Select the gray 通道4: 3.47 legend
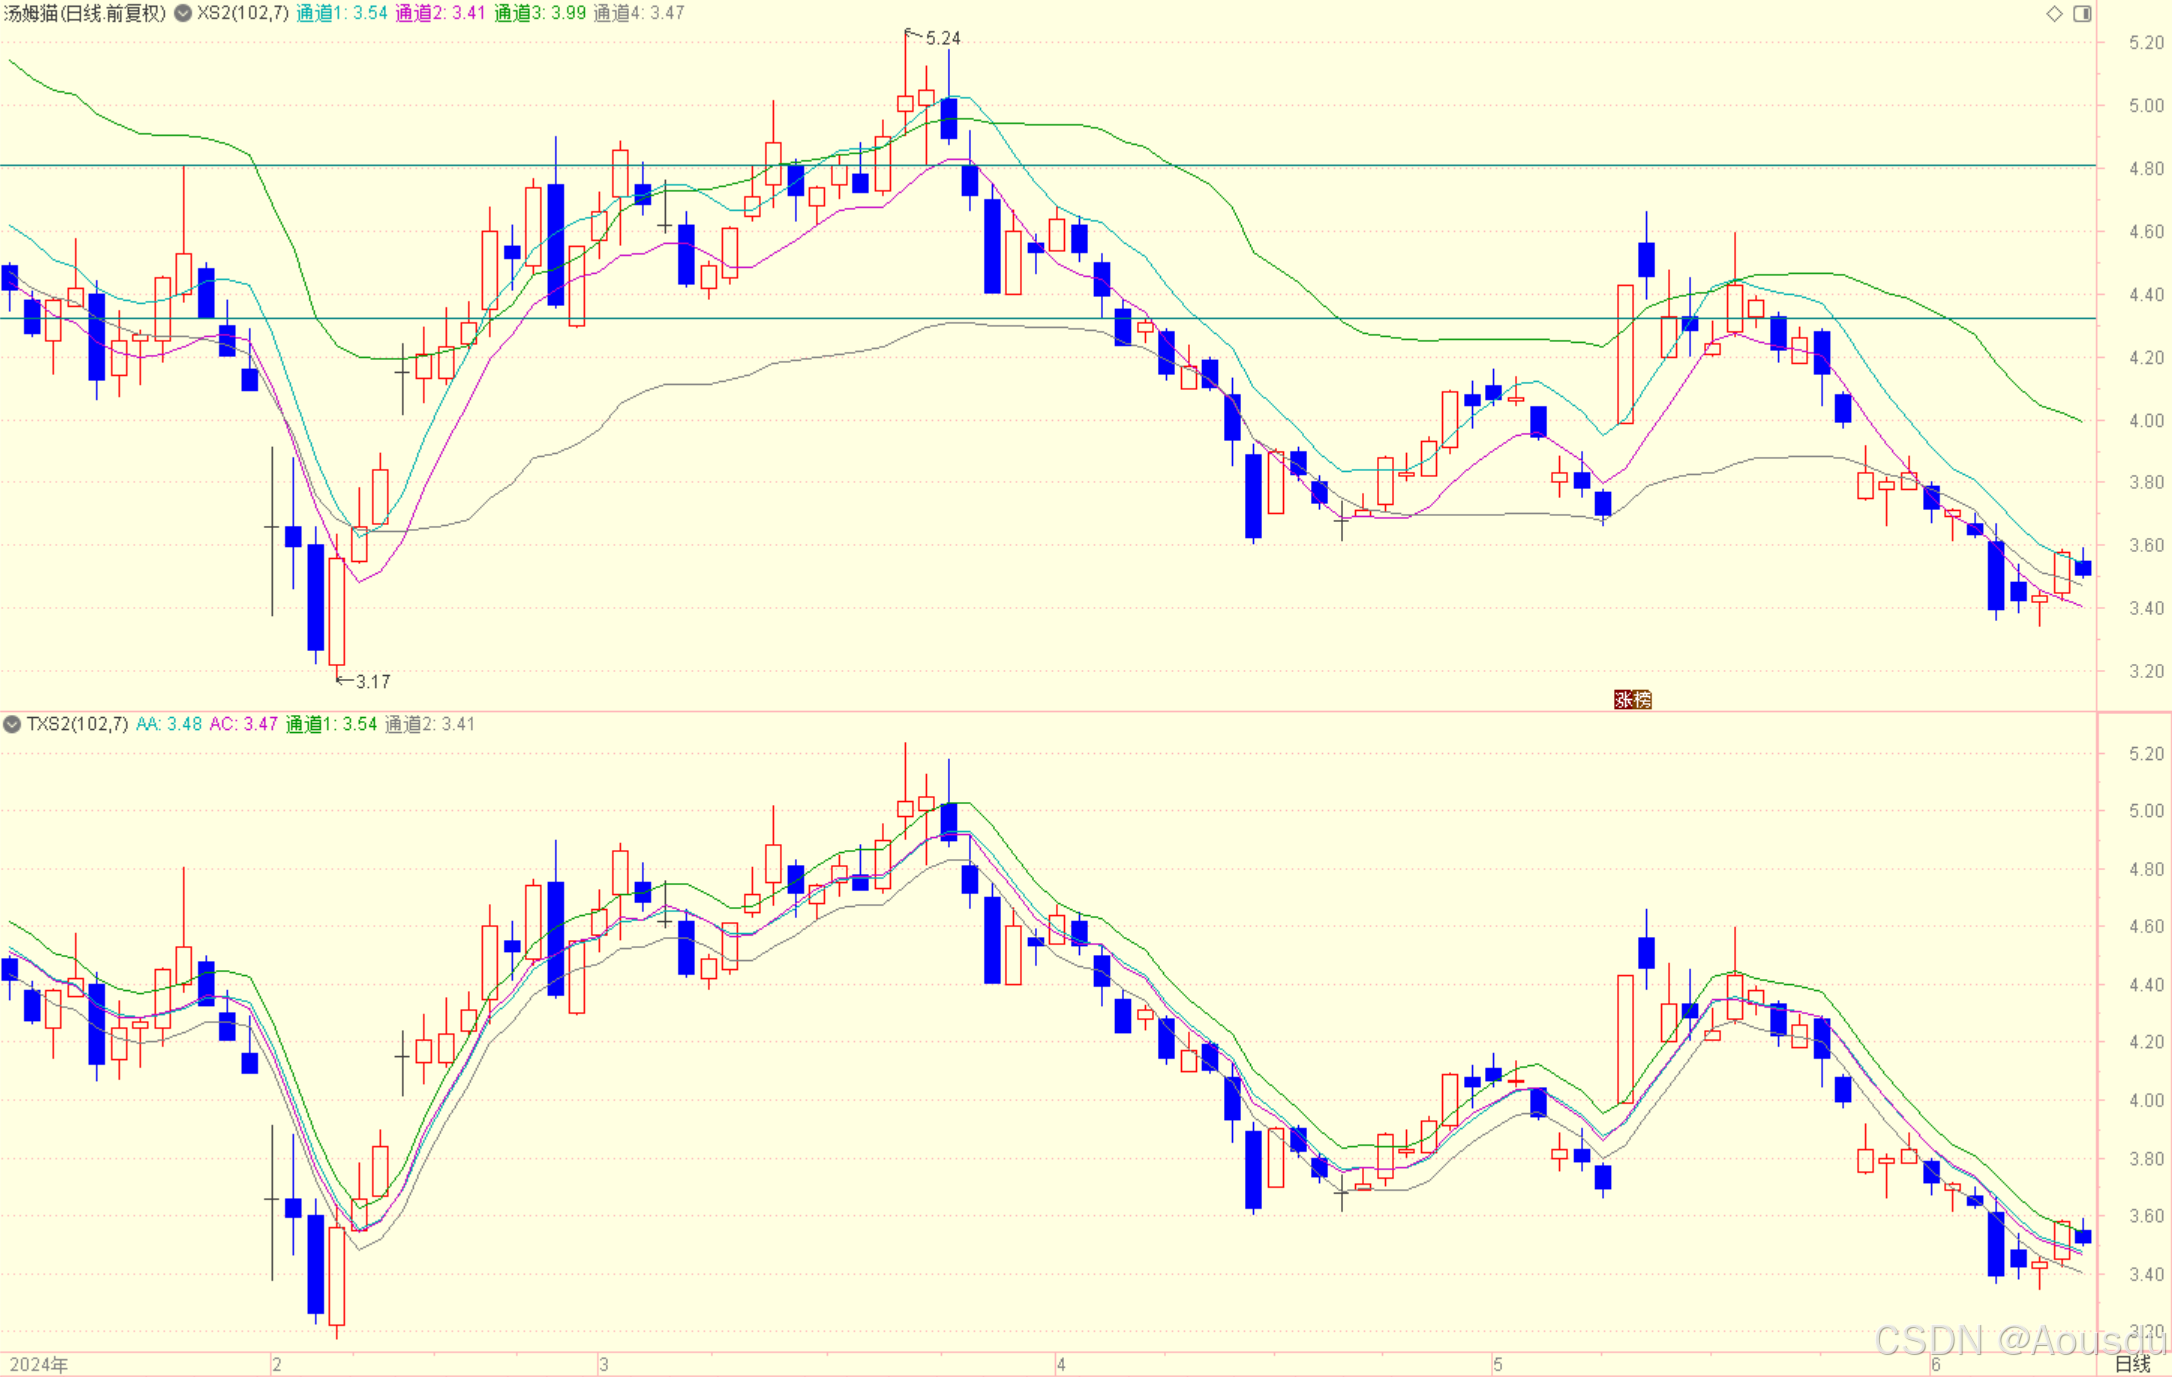2172x1377 pixels. [x=639, y=13]
